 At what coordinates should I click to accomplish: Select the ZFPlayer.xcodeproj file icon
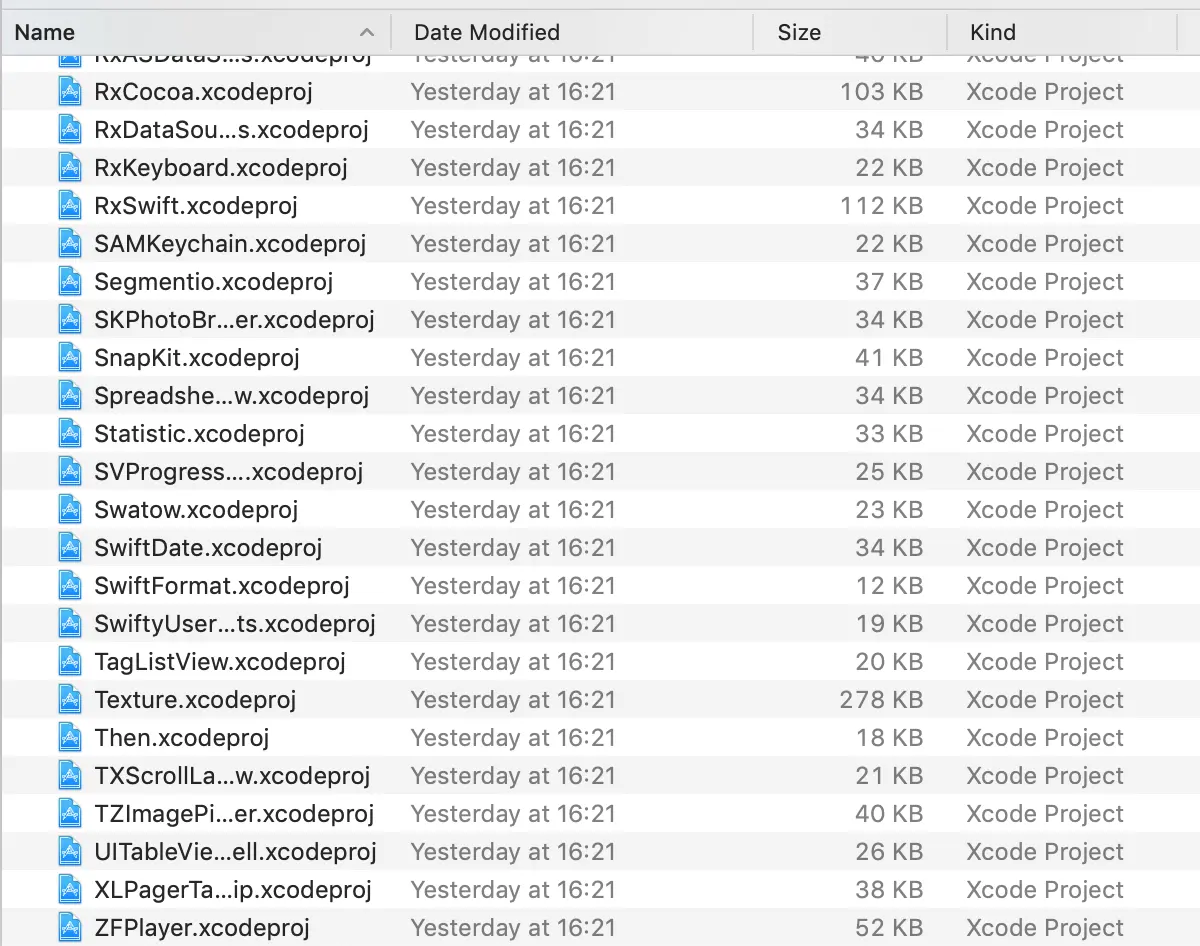[70, 928]
